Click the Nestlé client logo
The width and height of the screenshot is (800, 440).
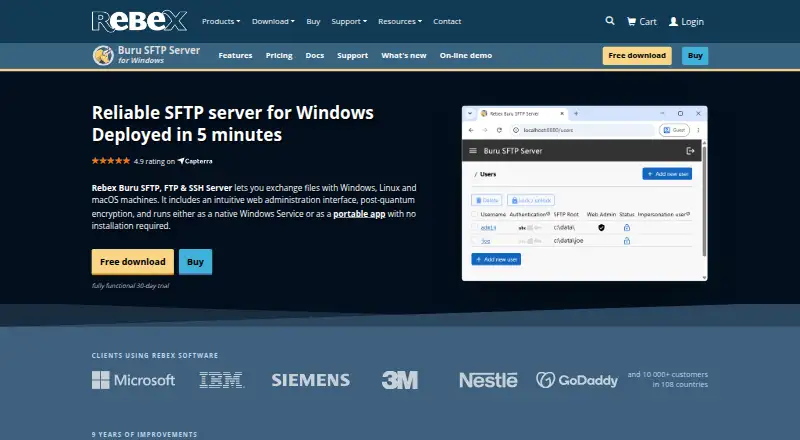pos(488,380)
